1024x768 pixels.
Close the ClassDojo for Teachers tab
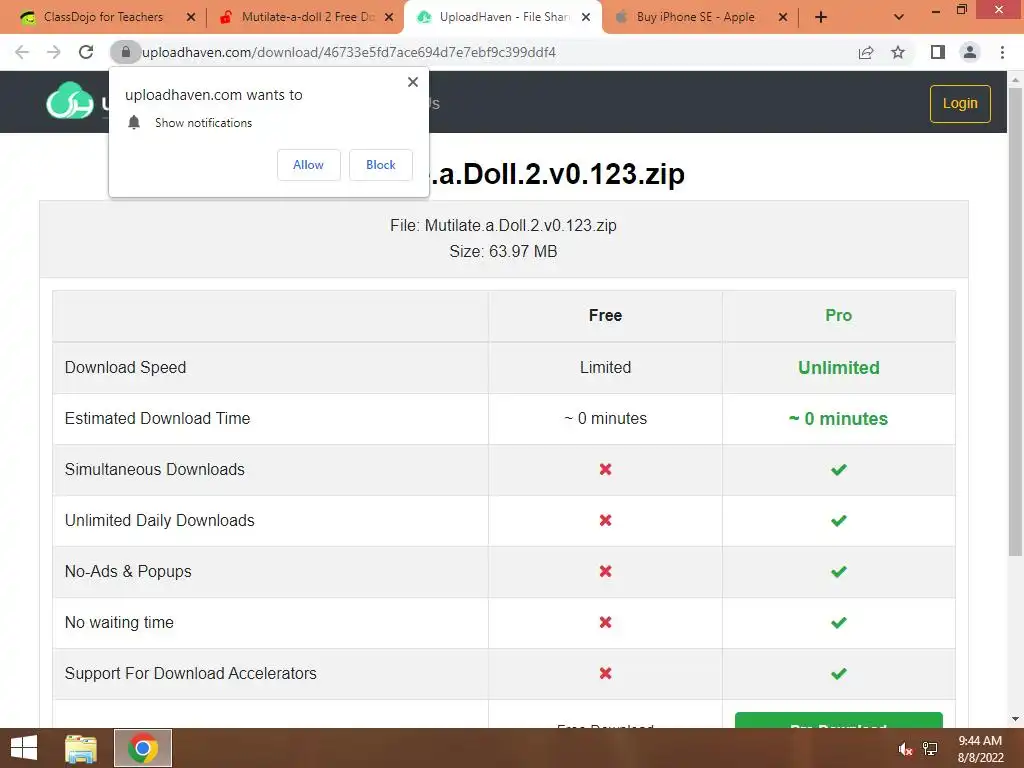[x=191, y=17]
